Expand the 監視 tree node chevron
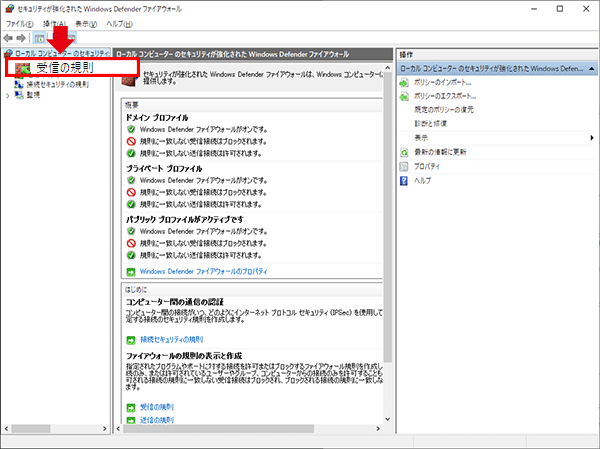Image resolution: width=600 pixels, height=449 pixels. point(8,96)
